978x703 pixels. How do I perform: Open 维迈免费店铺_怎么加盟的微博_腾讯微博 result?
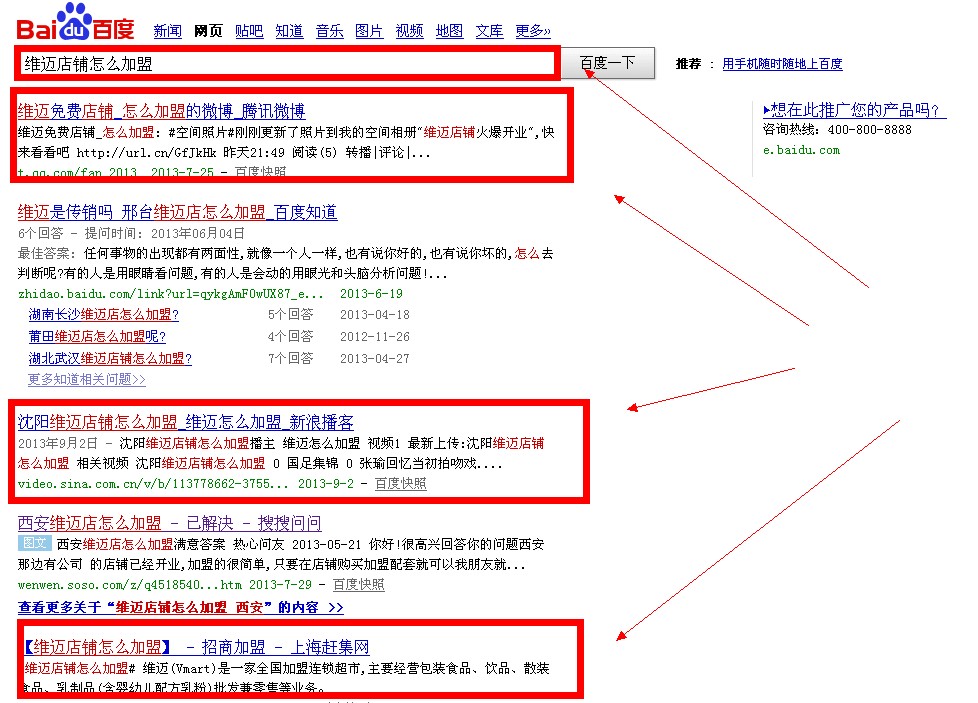[162, 112]
